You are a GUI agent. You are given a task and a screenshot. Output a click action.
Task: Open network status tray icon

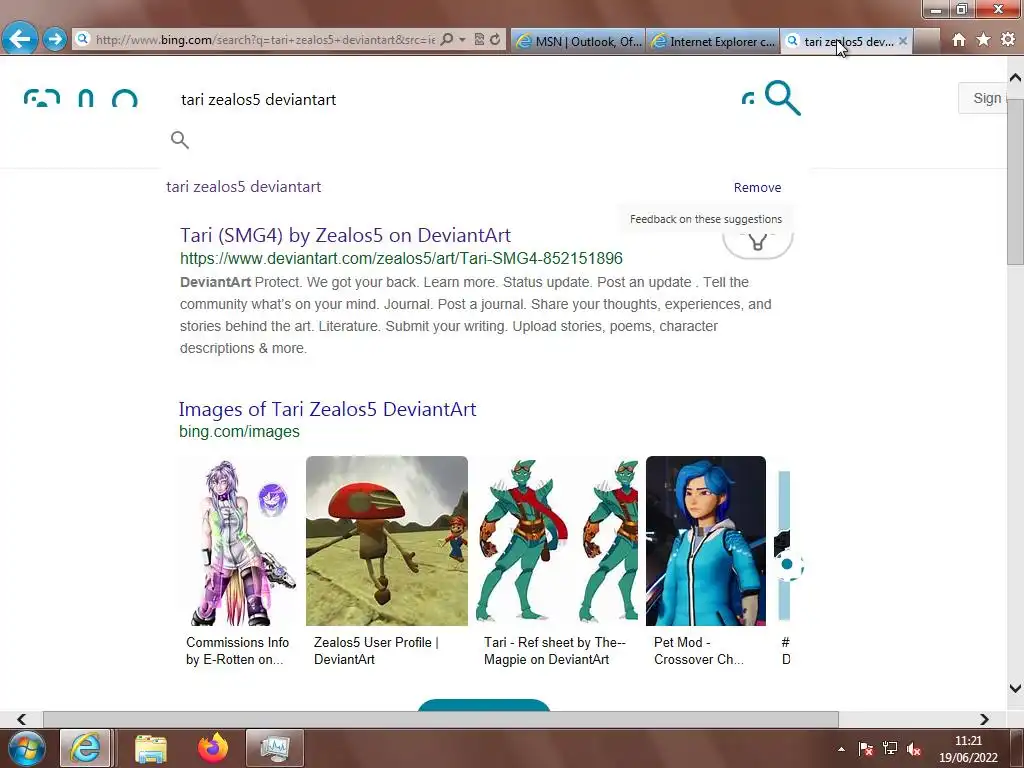point(889,749)
